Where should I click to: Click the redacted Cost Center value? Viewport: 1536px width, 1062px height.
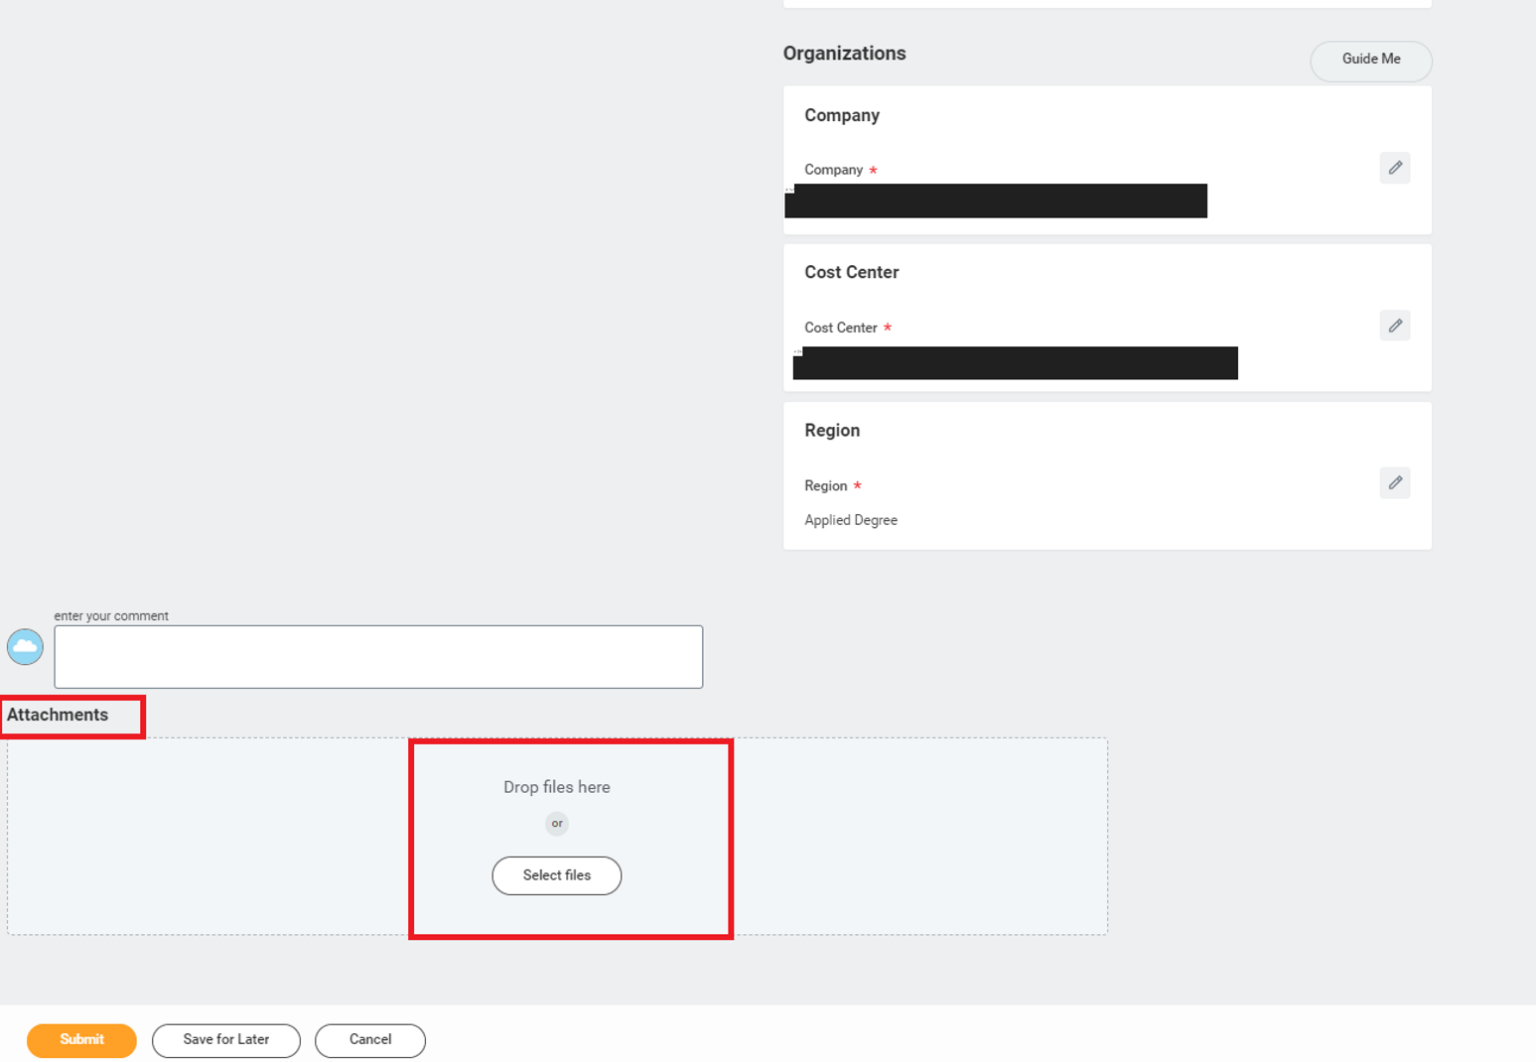coord(1014,363)
